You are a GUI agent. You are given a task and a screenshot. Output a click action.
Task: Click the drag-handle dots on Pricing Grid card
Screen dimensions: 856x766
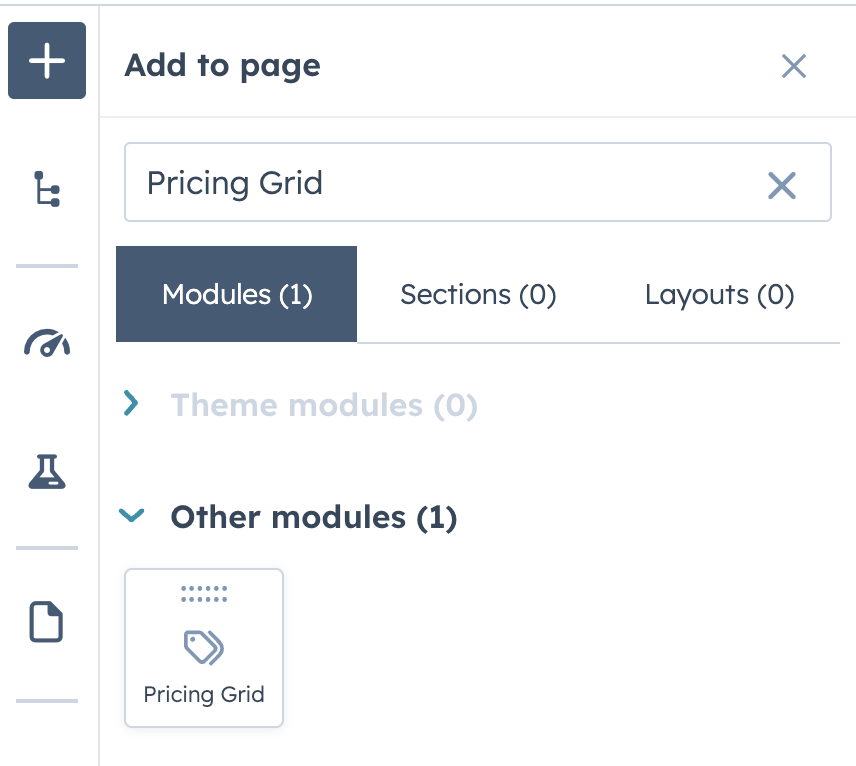click(203, 593)
